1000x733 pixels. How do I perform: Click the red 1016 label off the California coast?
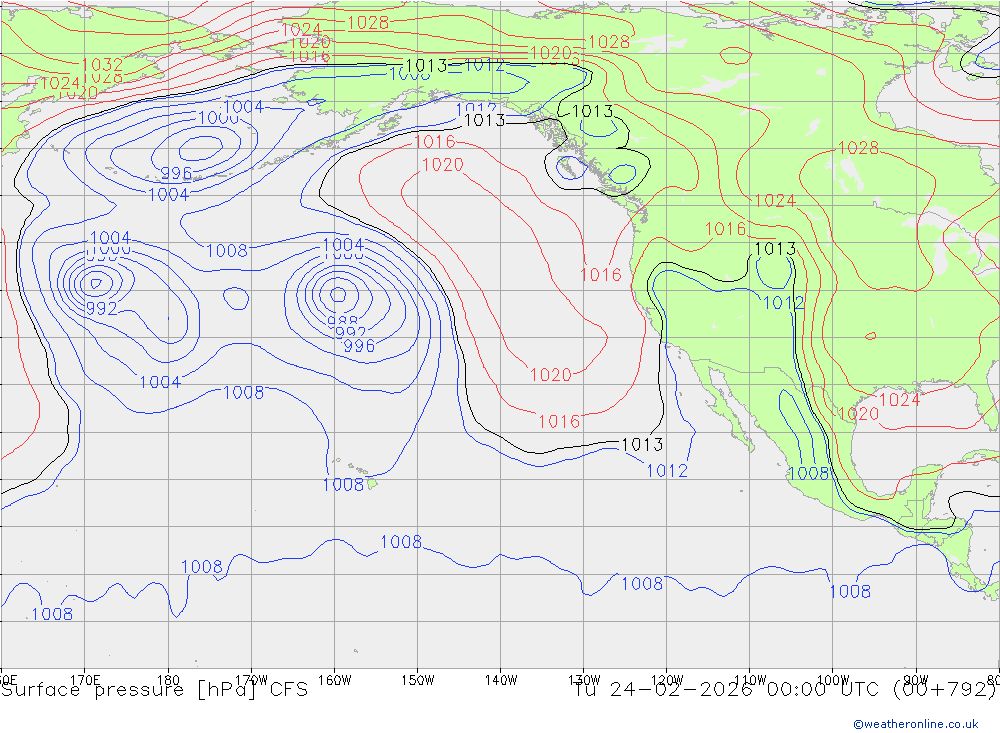coord(601,275)
